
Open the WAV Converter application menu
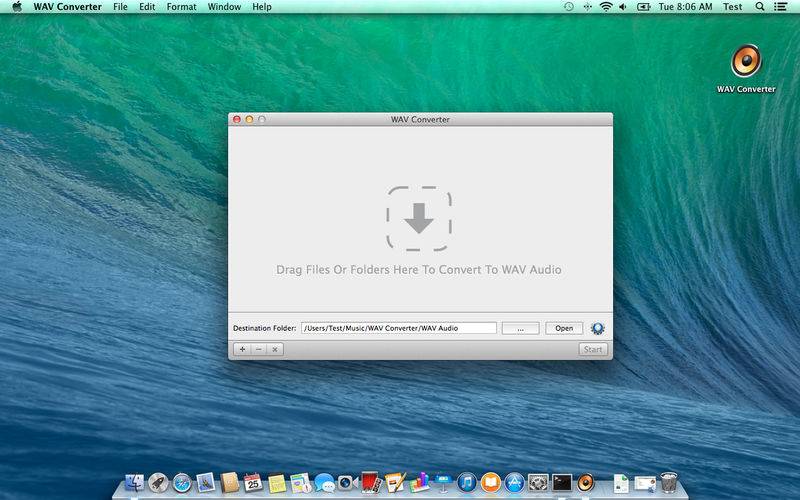67,7
